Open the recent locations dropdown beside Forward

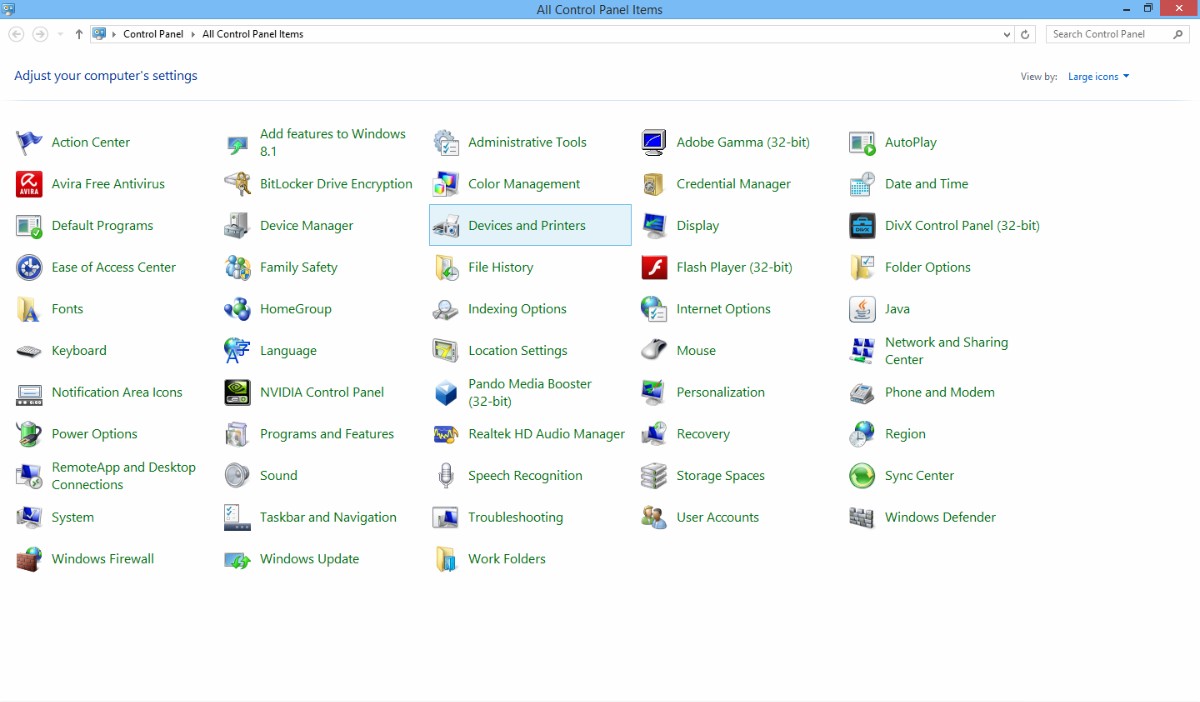(60, 34)
